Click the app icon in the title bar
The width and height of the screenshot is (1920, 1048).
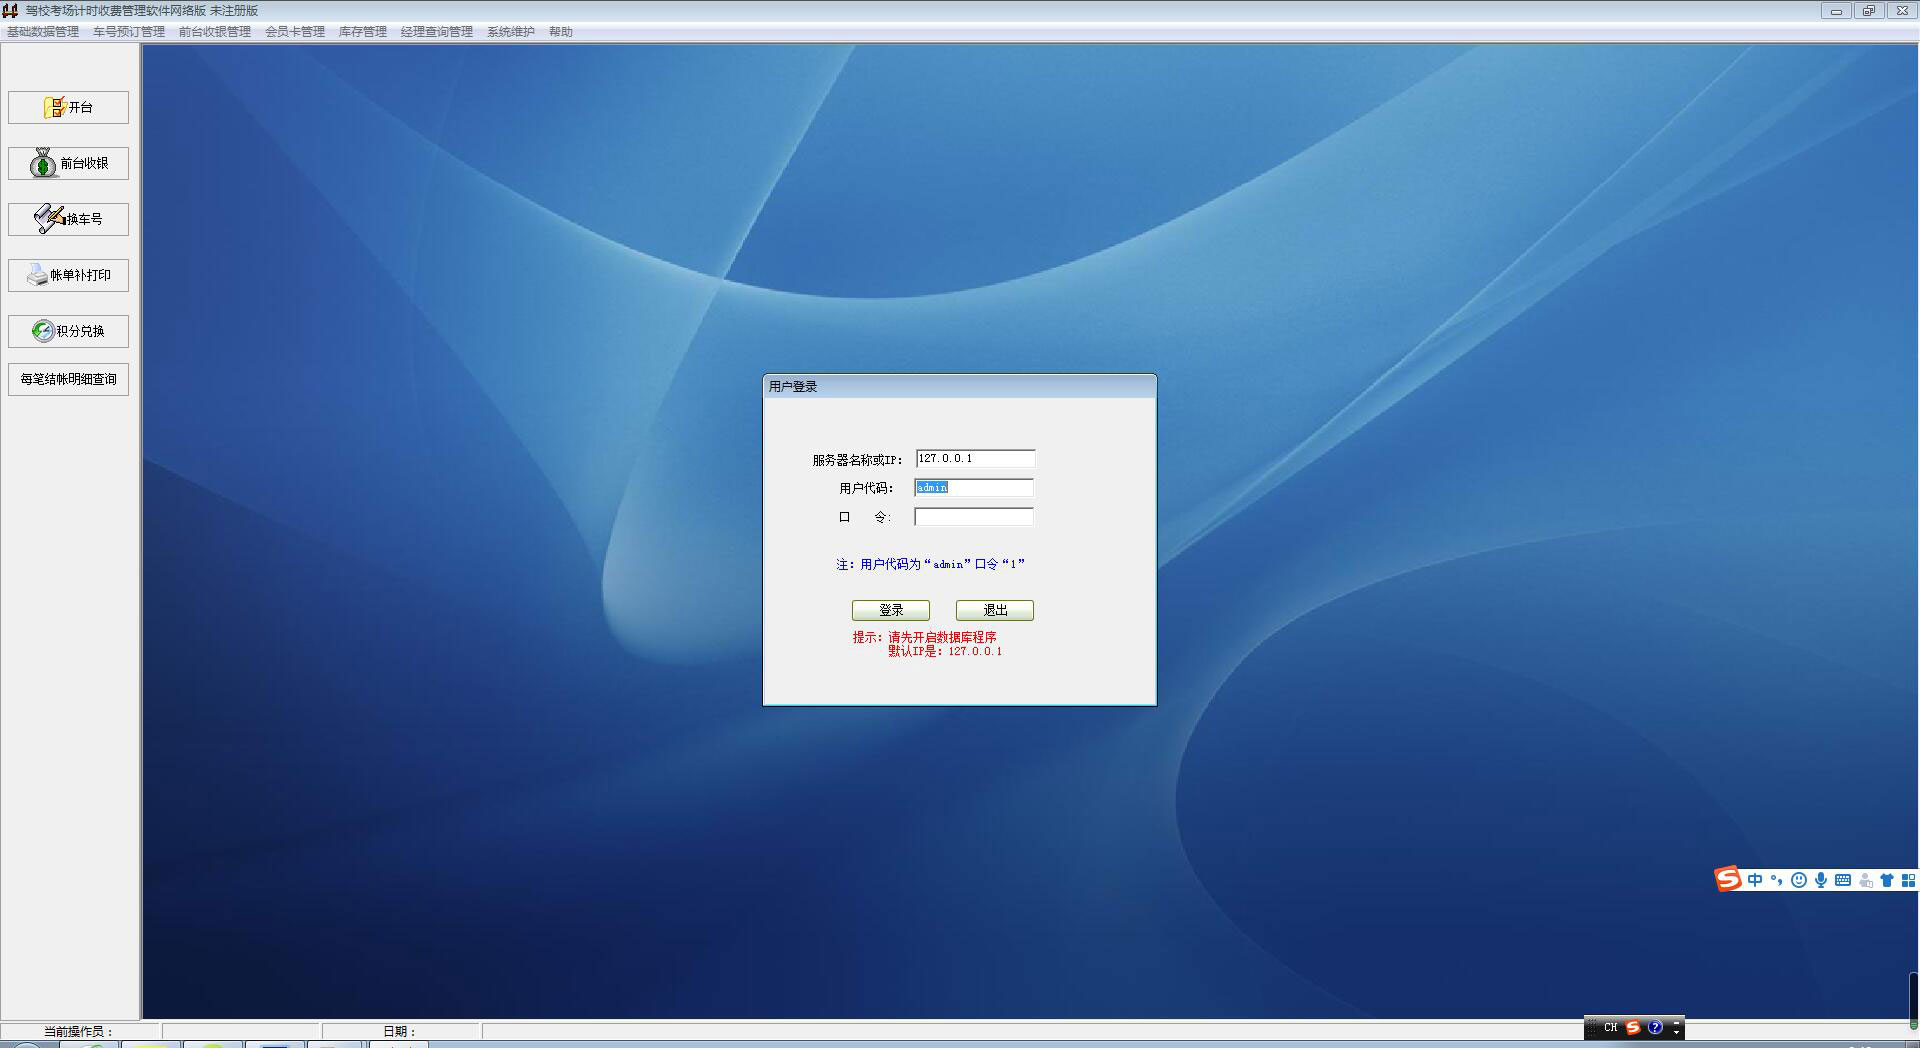[x=11, y=11]
